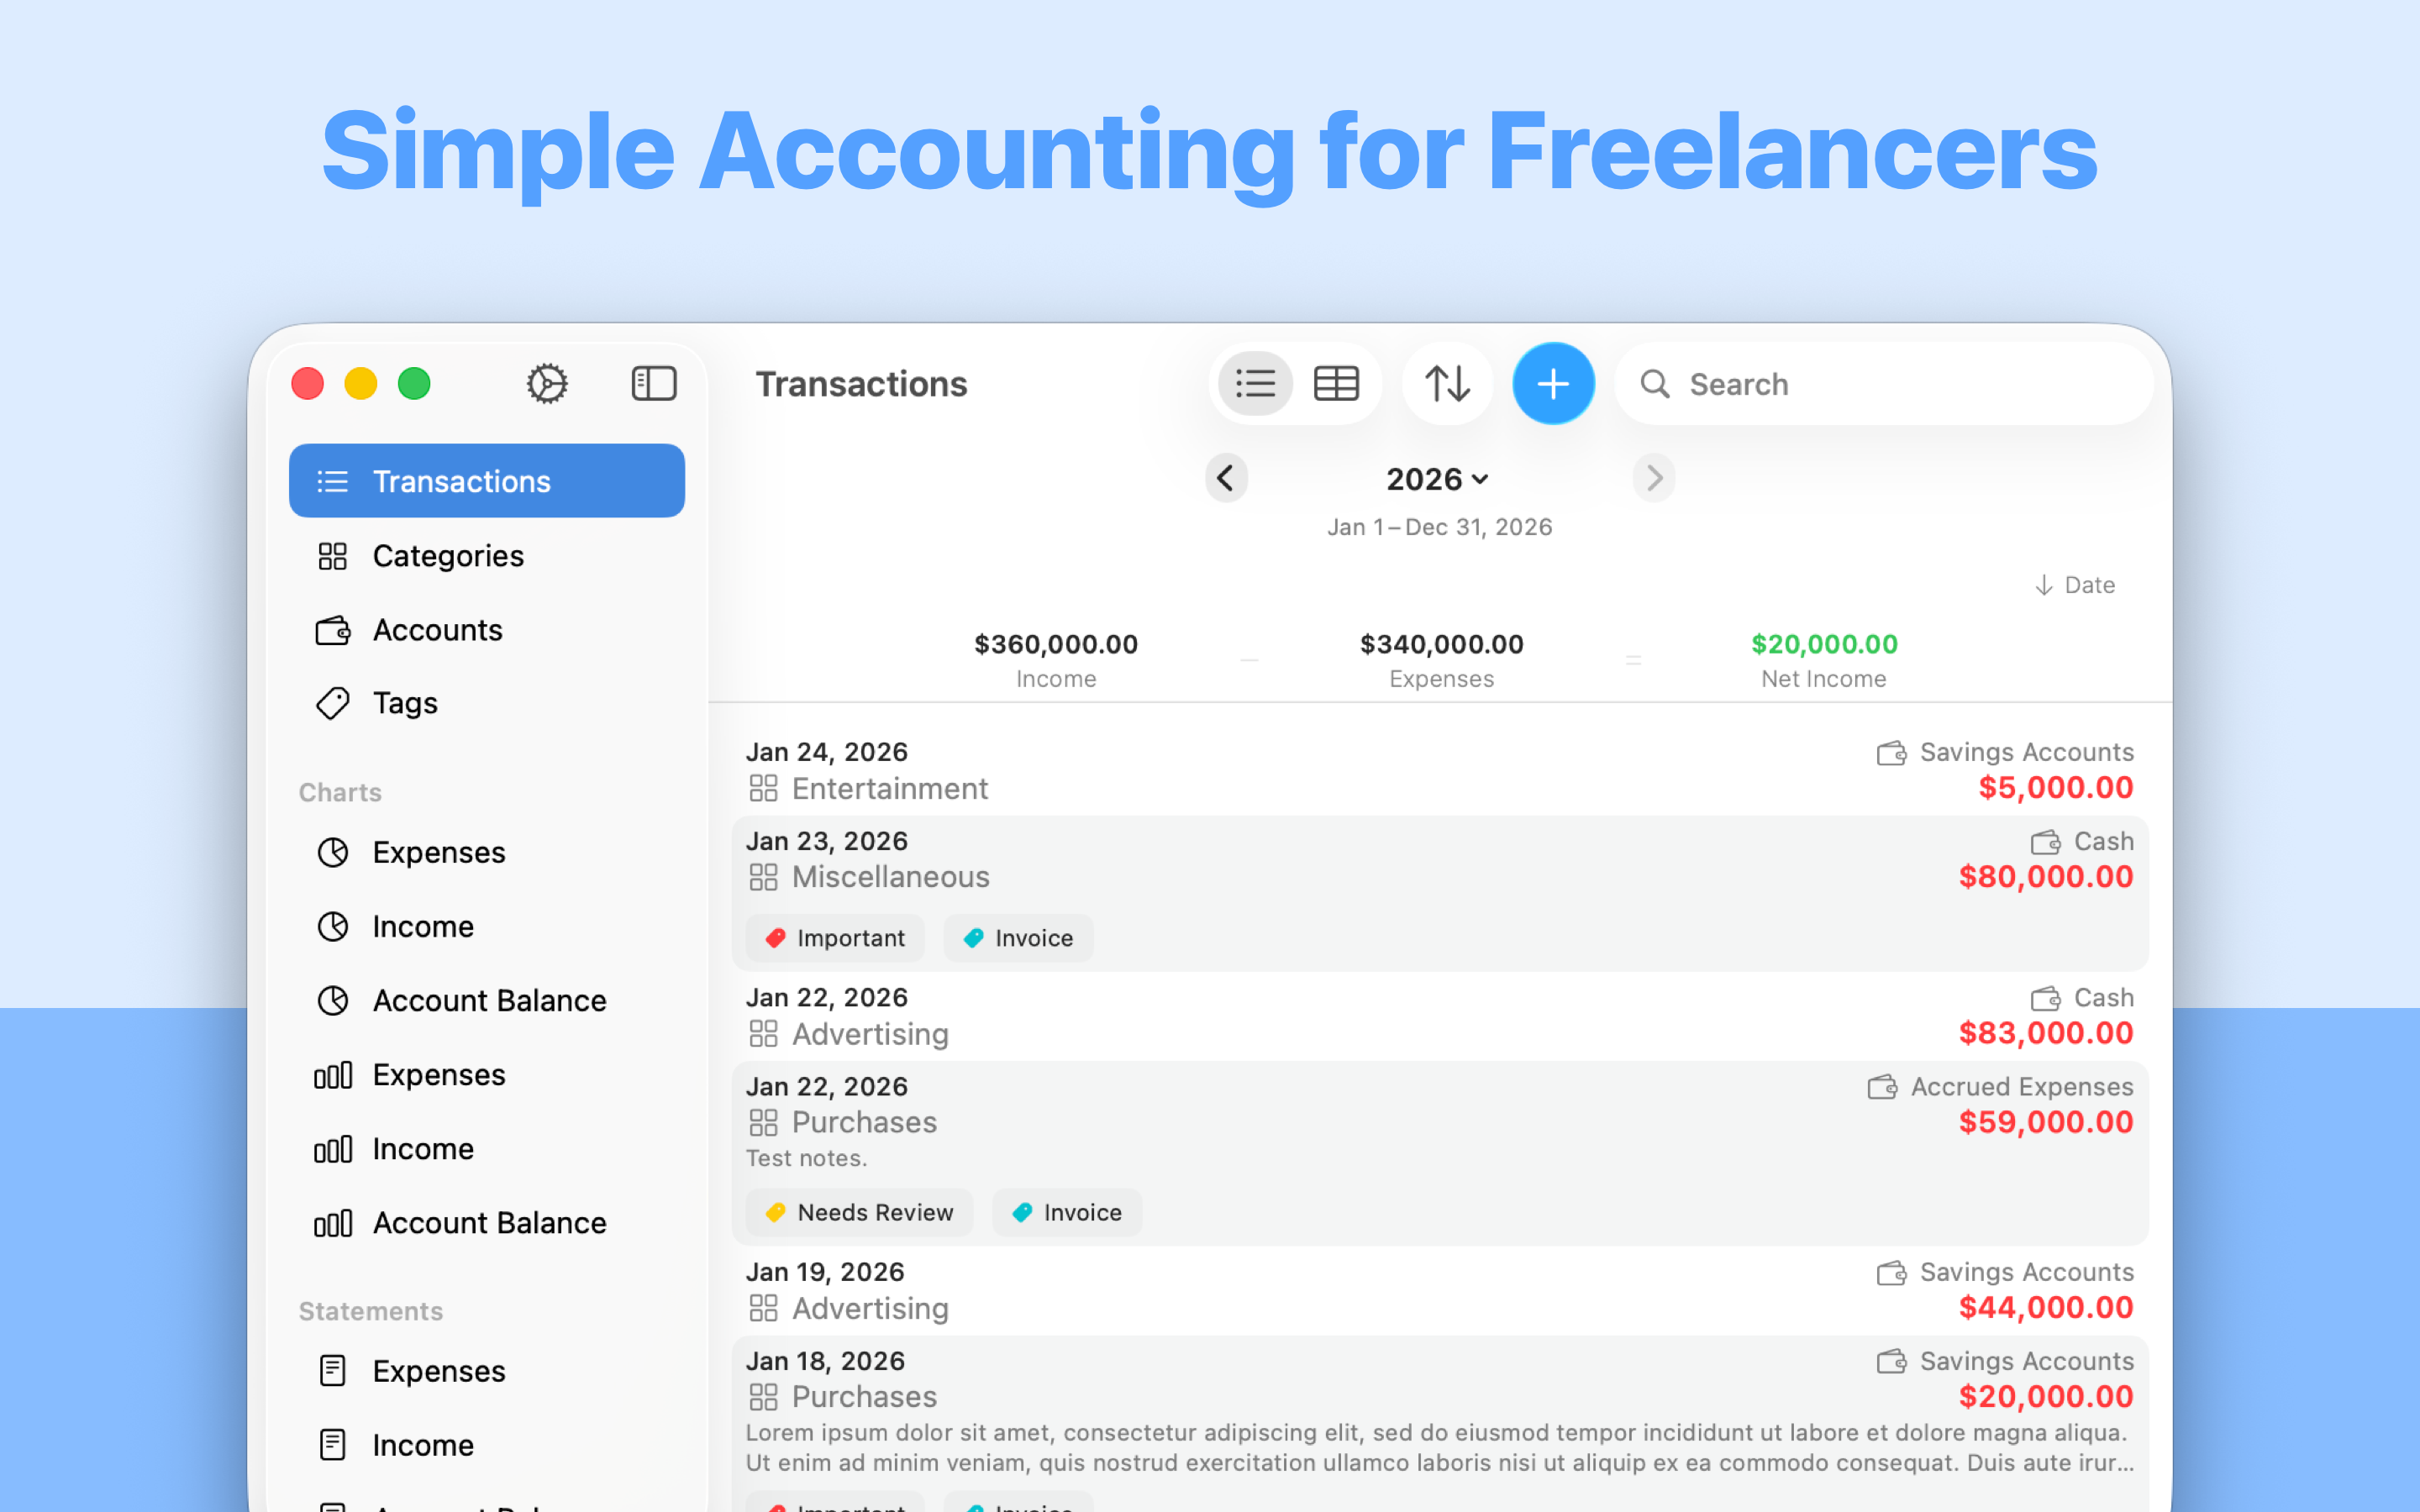Select the Jan 23 Miscellaneous transaction
The image size is (2420, 1512).
pyautogui.click(x=1440, y=894)
